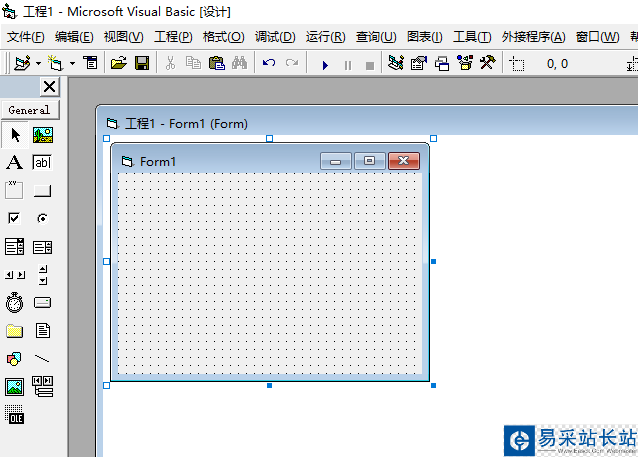Open the 运行(R) menu
This screenshot has height=457, width=638.
point(326,37)
